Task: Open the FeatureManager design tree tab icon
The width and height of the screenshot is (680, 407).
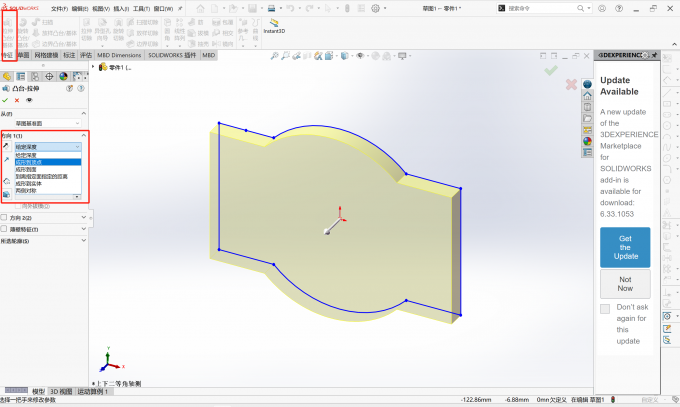Action: coord(7,76)
